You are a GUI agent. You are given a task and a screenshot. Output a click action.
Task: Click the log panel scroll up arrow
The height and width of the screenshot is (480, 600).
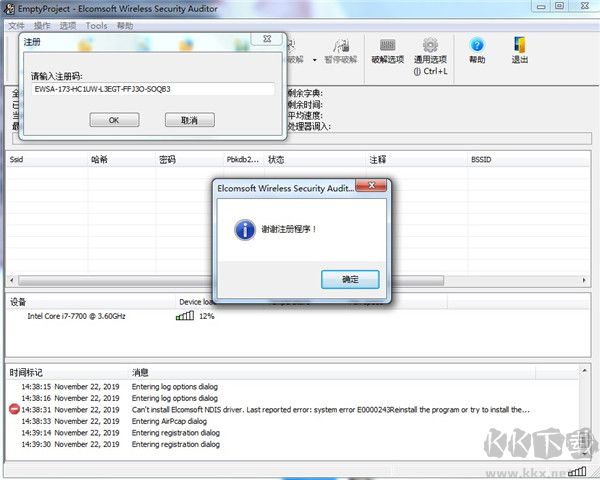584,371
